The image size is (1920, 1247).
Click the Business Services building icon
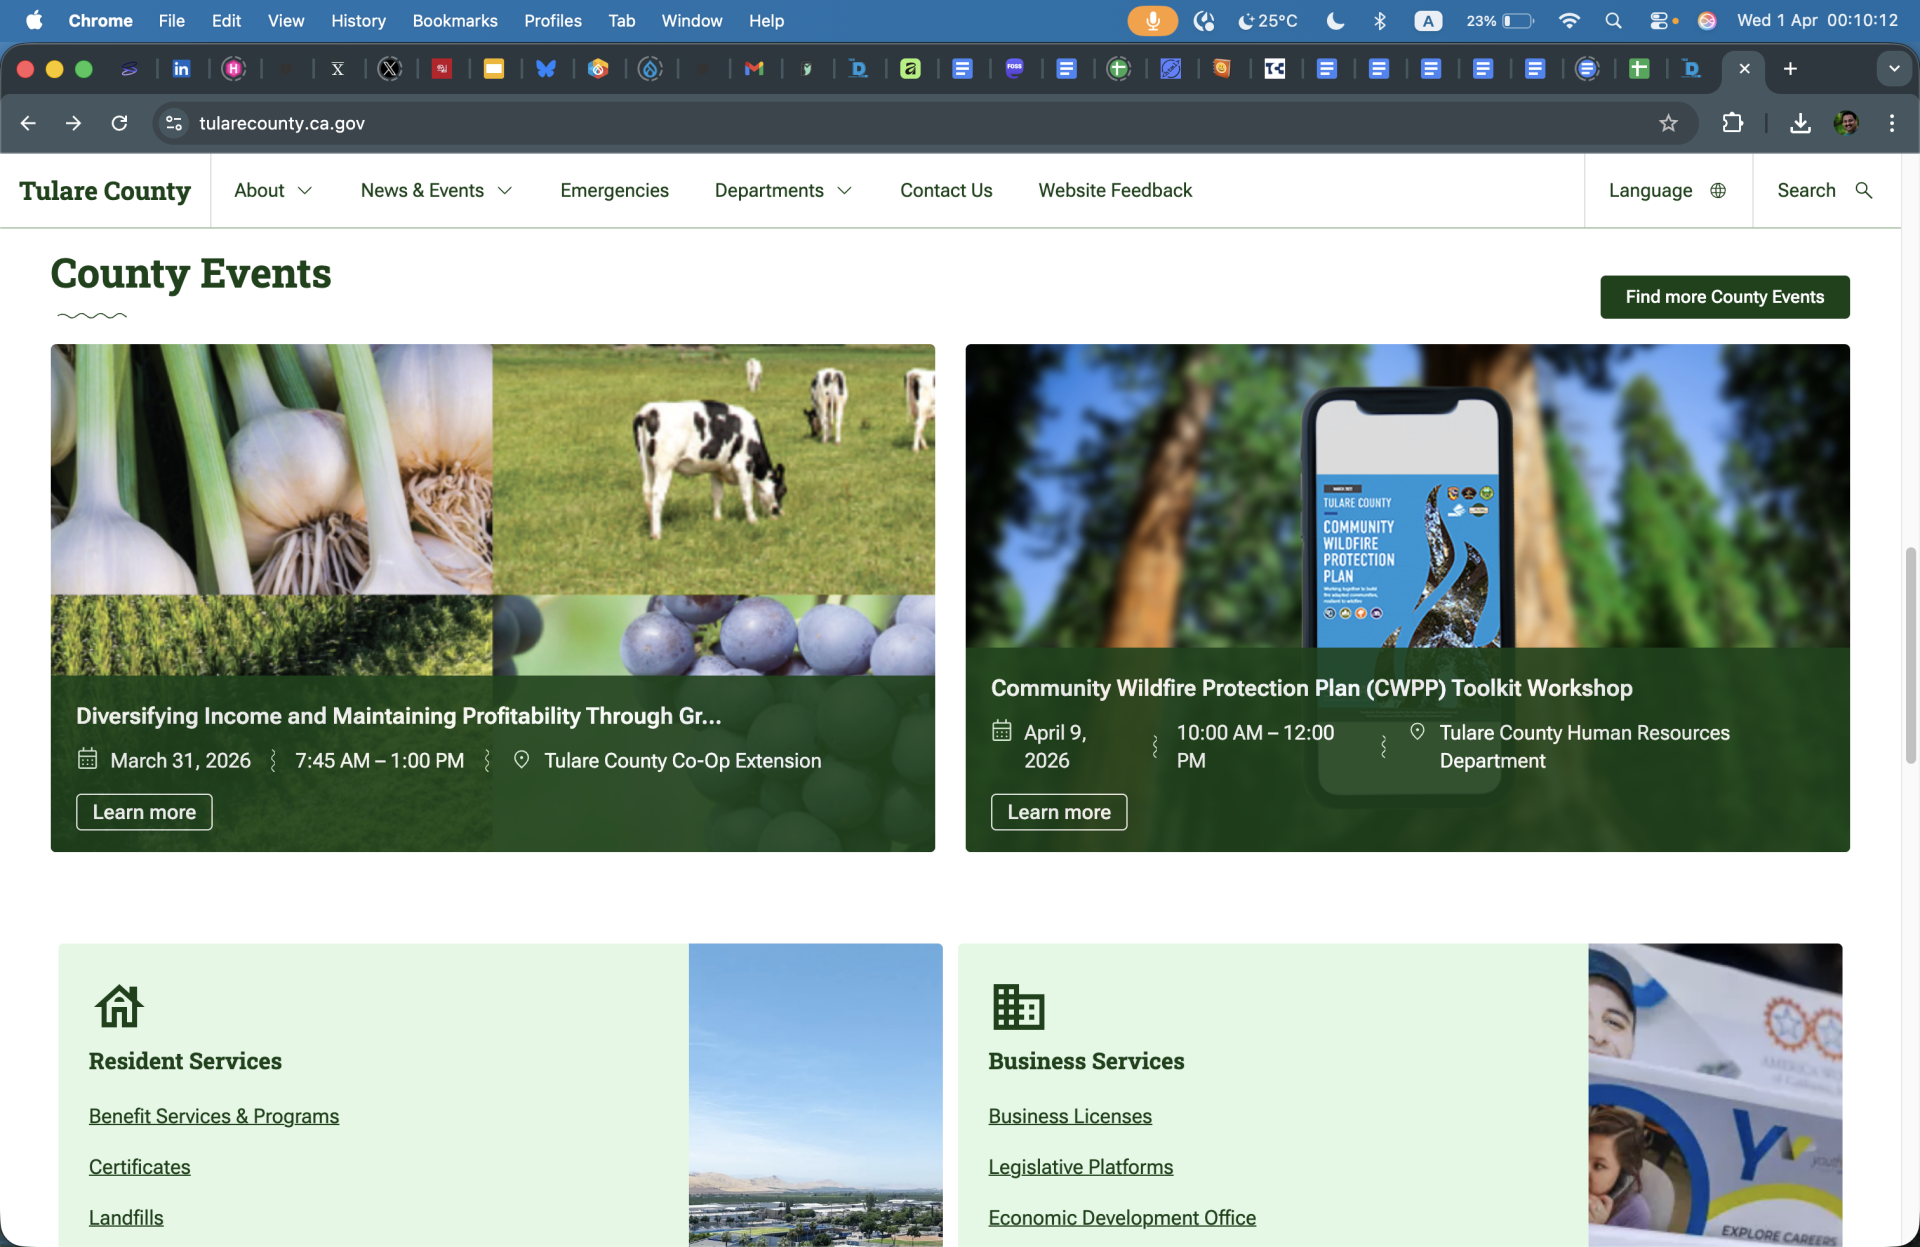tap(1018, 1006)
